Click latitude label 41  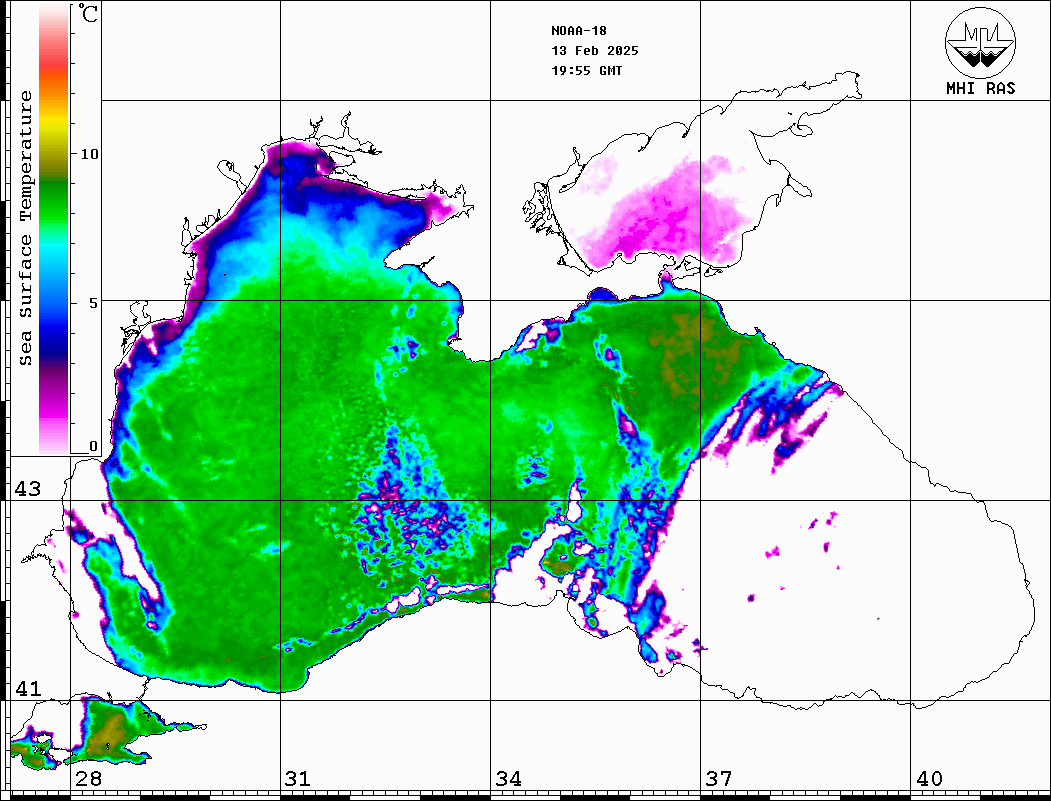point(28,689)
